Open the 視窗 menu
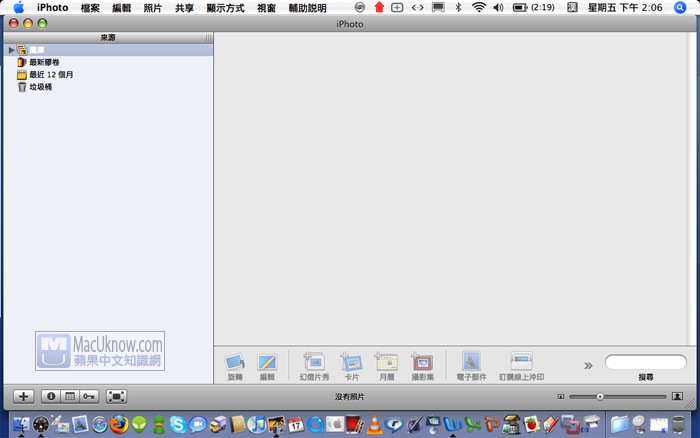The height and width of the screenshot is (438, 700). 267,8
